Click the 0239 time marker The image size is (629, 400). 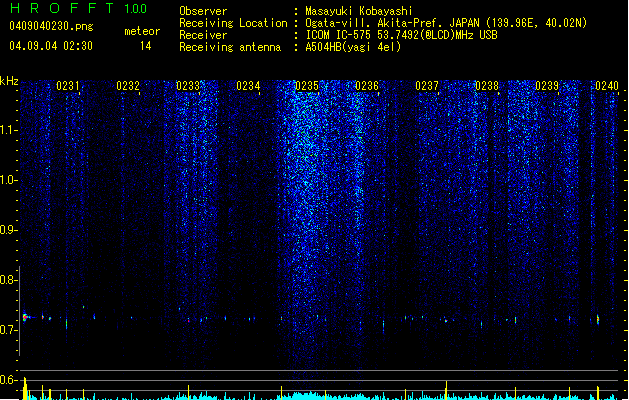[x=547, y=86]
